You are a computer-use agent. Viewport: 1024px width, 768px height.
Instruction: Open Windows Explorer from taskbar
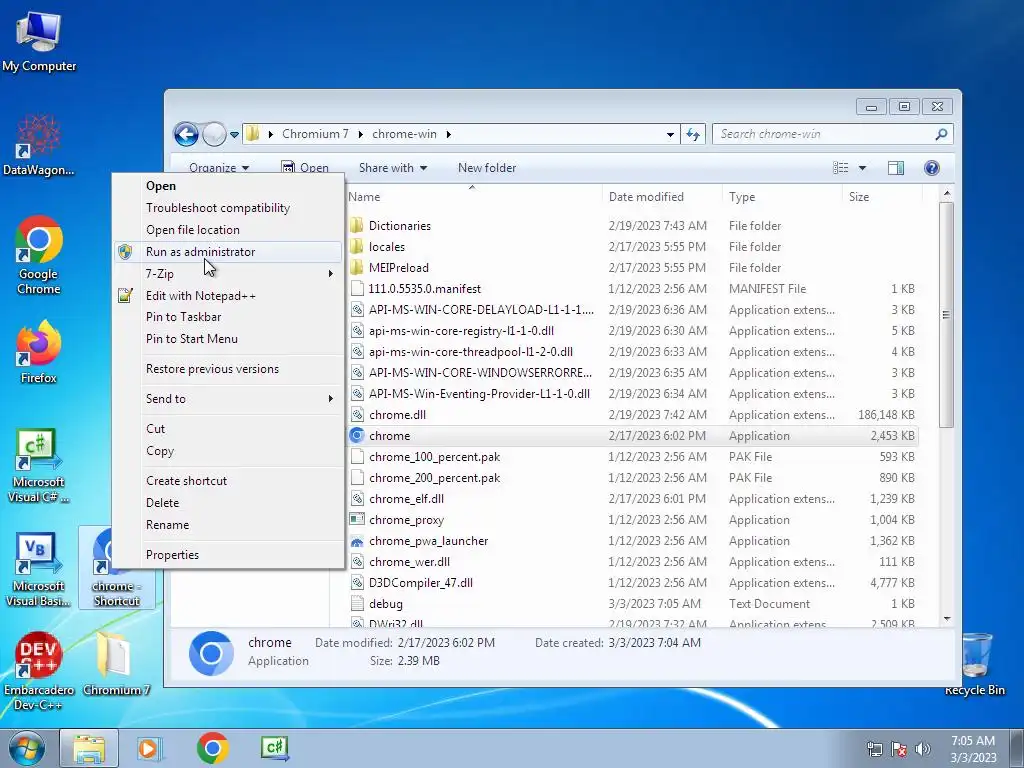point(89,748)
